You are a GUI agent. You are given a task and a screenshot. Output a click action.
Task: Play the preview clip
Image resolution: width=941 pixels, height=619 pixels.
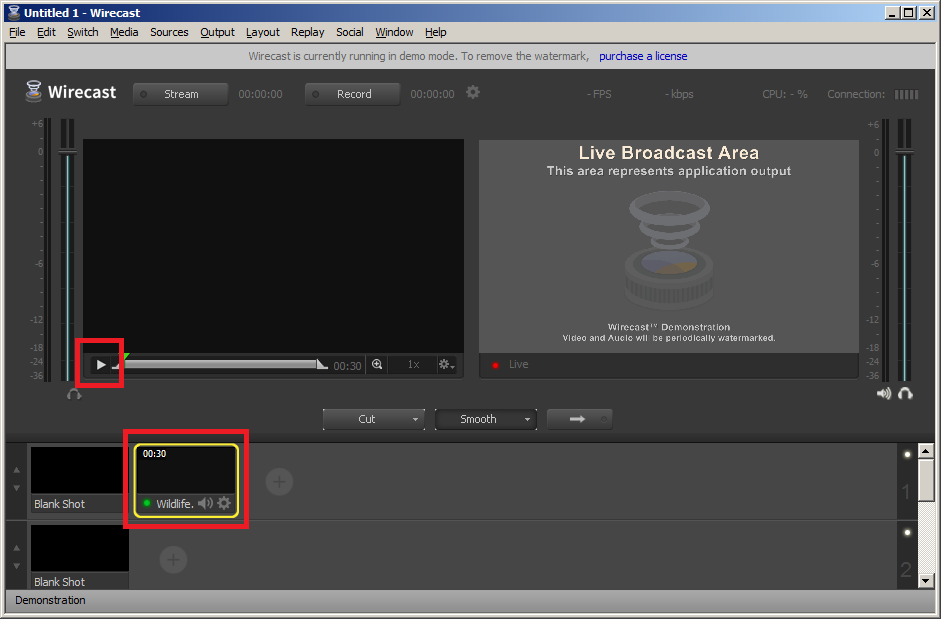pyautogui.click(x=101, y=364)
